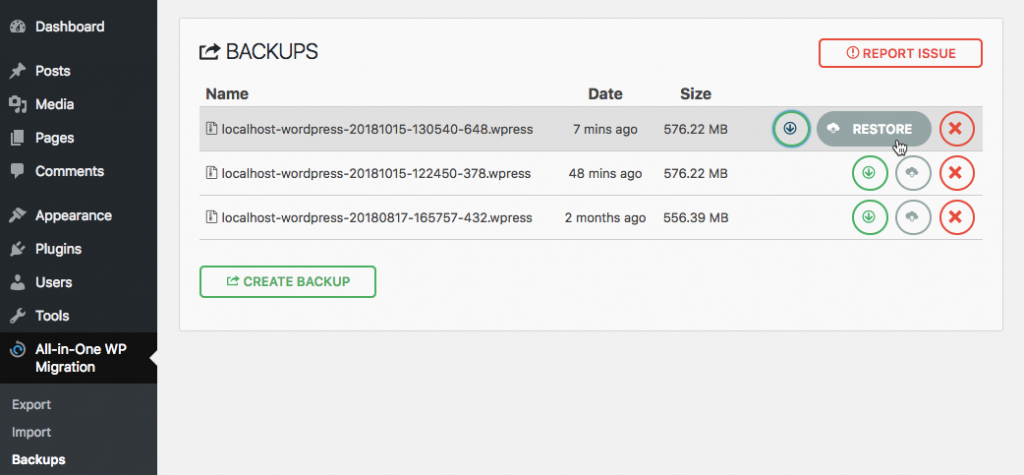Download the 122450-378 backup file

pyautogui.click(x=869, y=173)
